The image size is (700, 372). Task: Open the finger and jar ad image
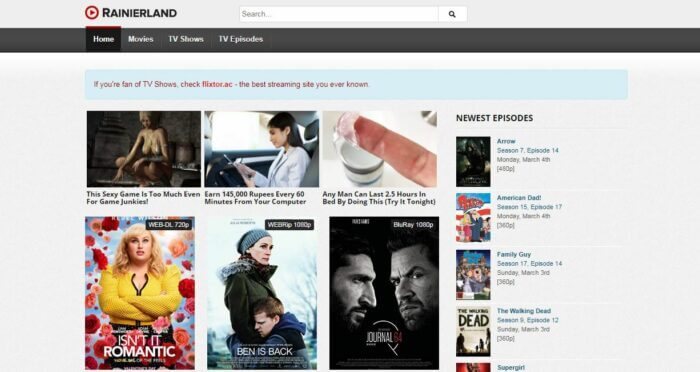(x=380, y=149)
